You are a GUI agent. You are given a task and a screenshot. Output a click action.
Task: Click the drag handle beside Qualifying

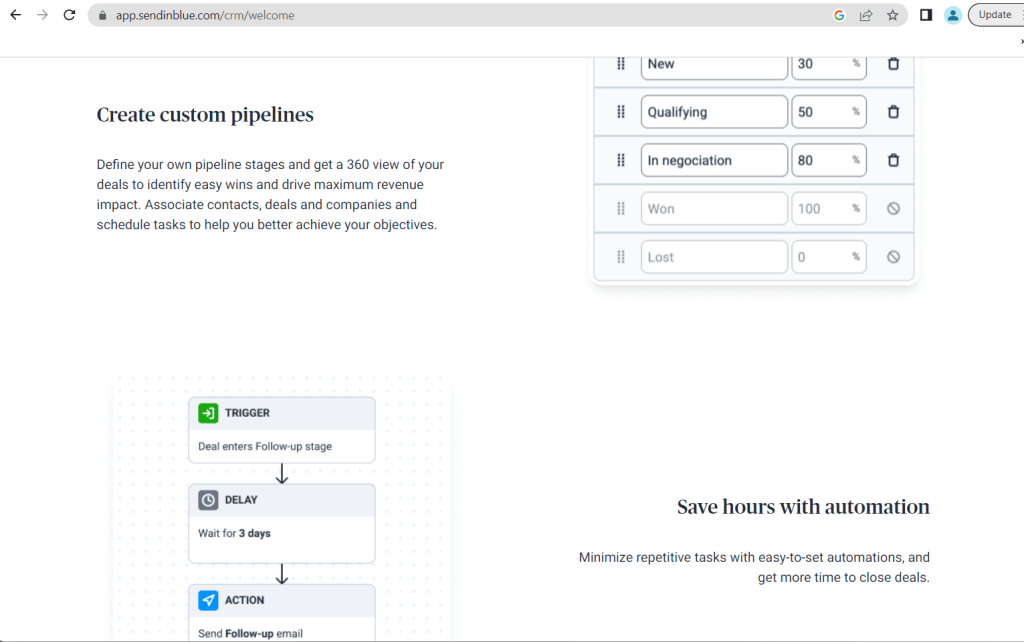620,112
